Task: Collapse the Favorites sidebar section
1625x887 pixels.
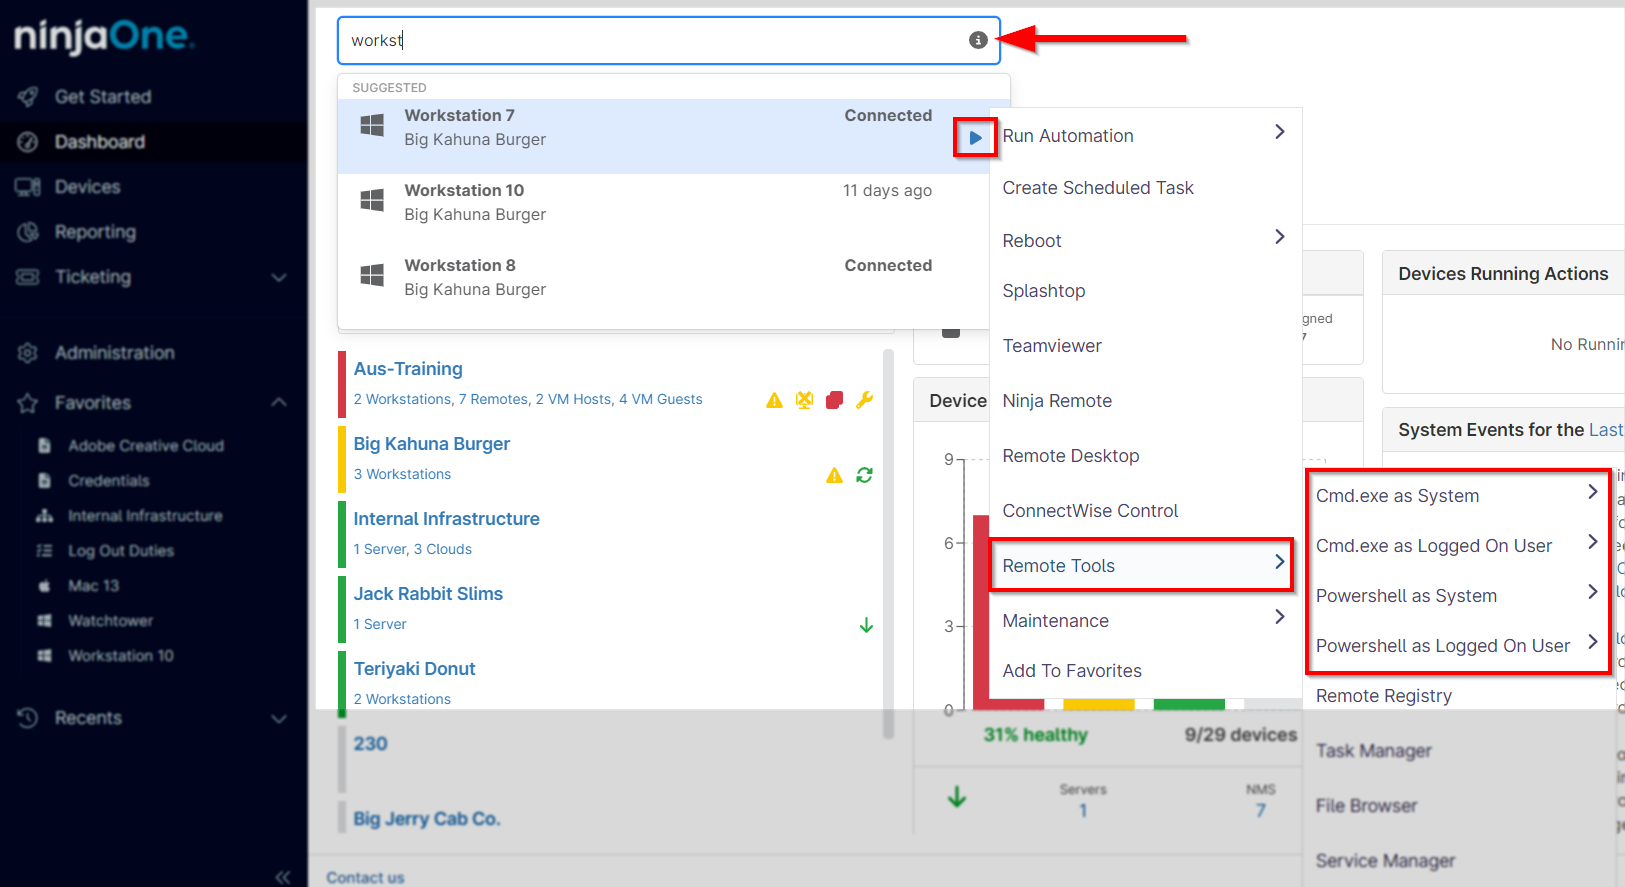Action: pos(279,402)
